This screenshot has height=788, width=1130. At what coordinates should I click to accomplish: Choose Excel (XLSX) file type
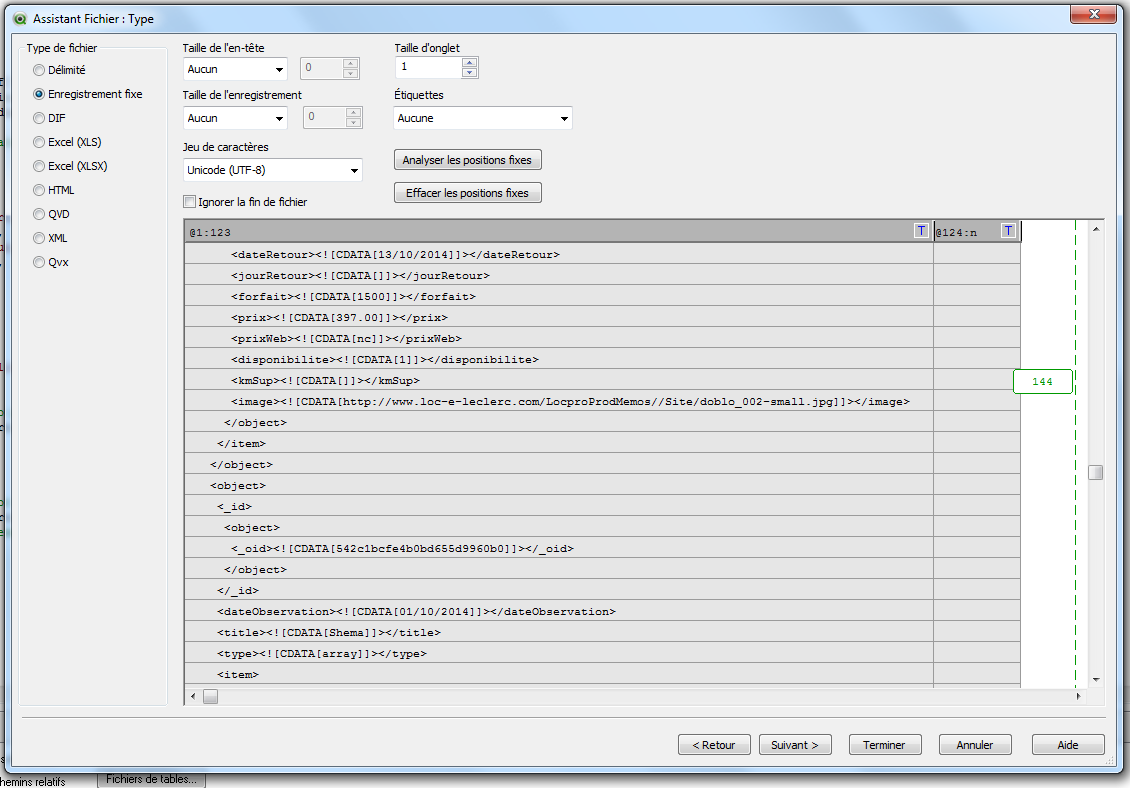(x=39, y=166)
